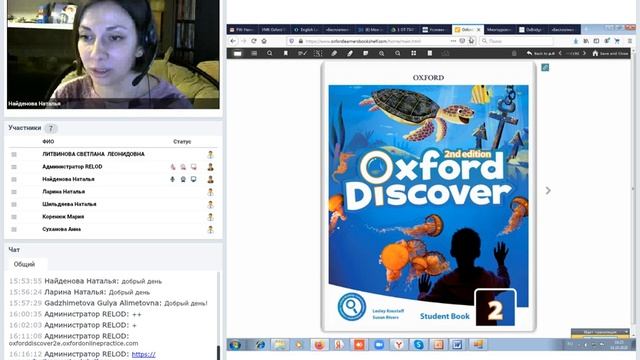Add a sticky note from the e-book toolbar

[x=366, y=53]
